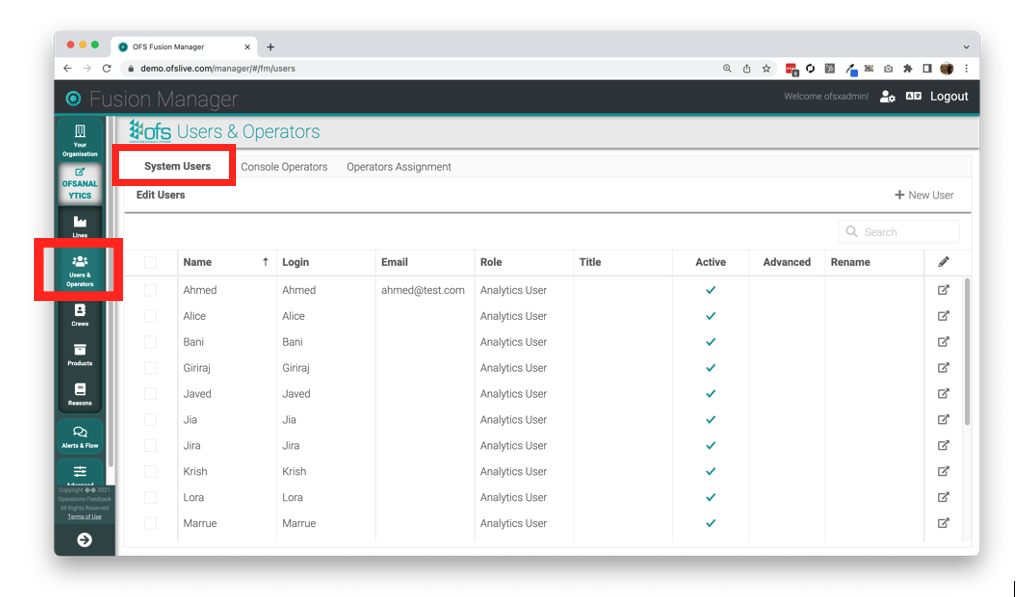1023x597 pixels.
Task: Switch to the Console Operators tab
Action: click(285, 167)
